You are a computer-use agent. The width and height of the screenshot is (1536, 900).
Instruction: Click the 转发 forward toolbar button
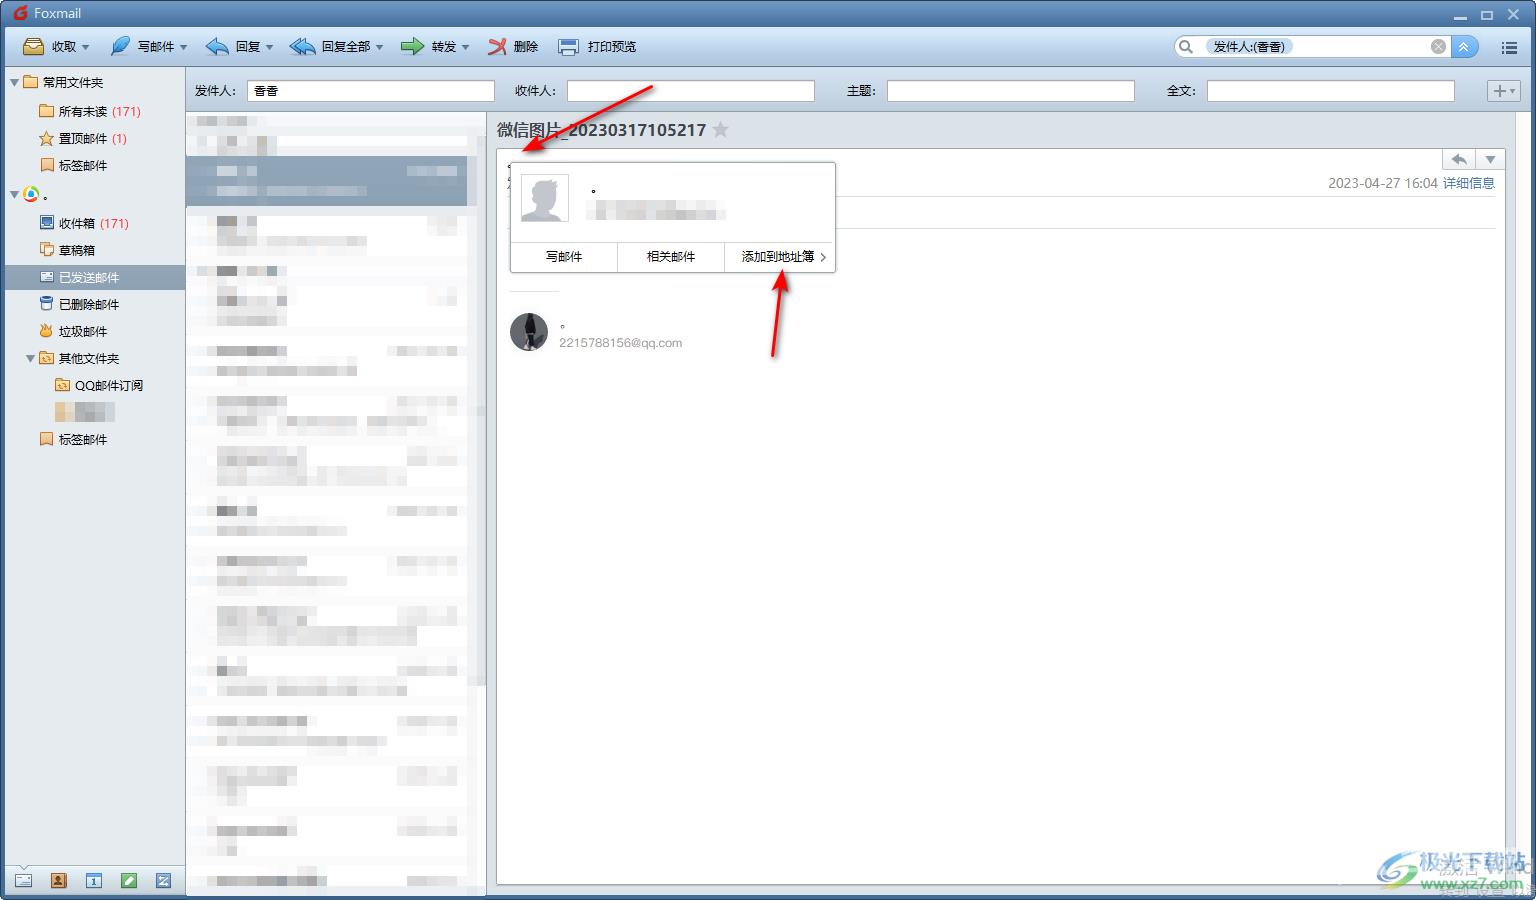click(429, 46)
